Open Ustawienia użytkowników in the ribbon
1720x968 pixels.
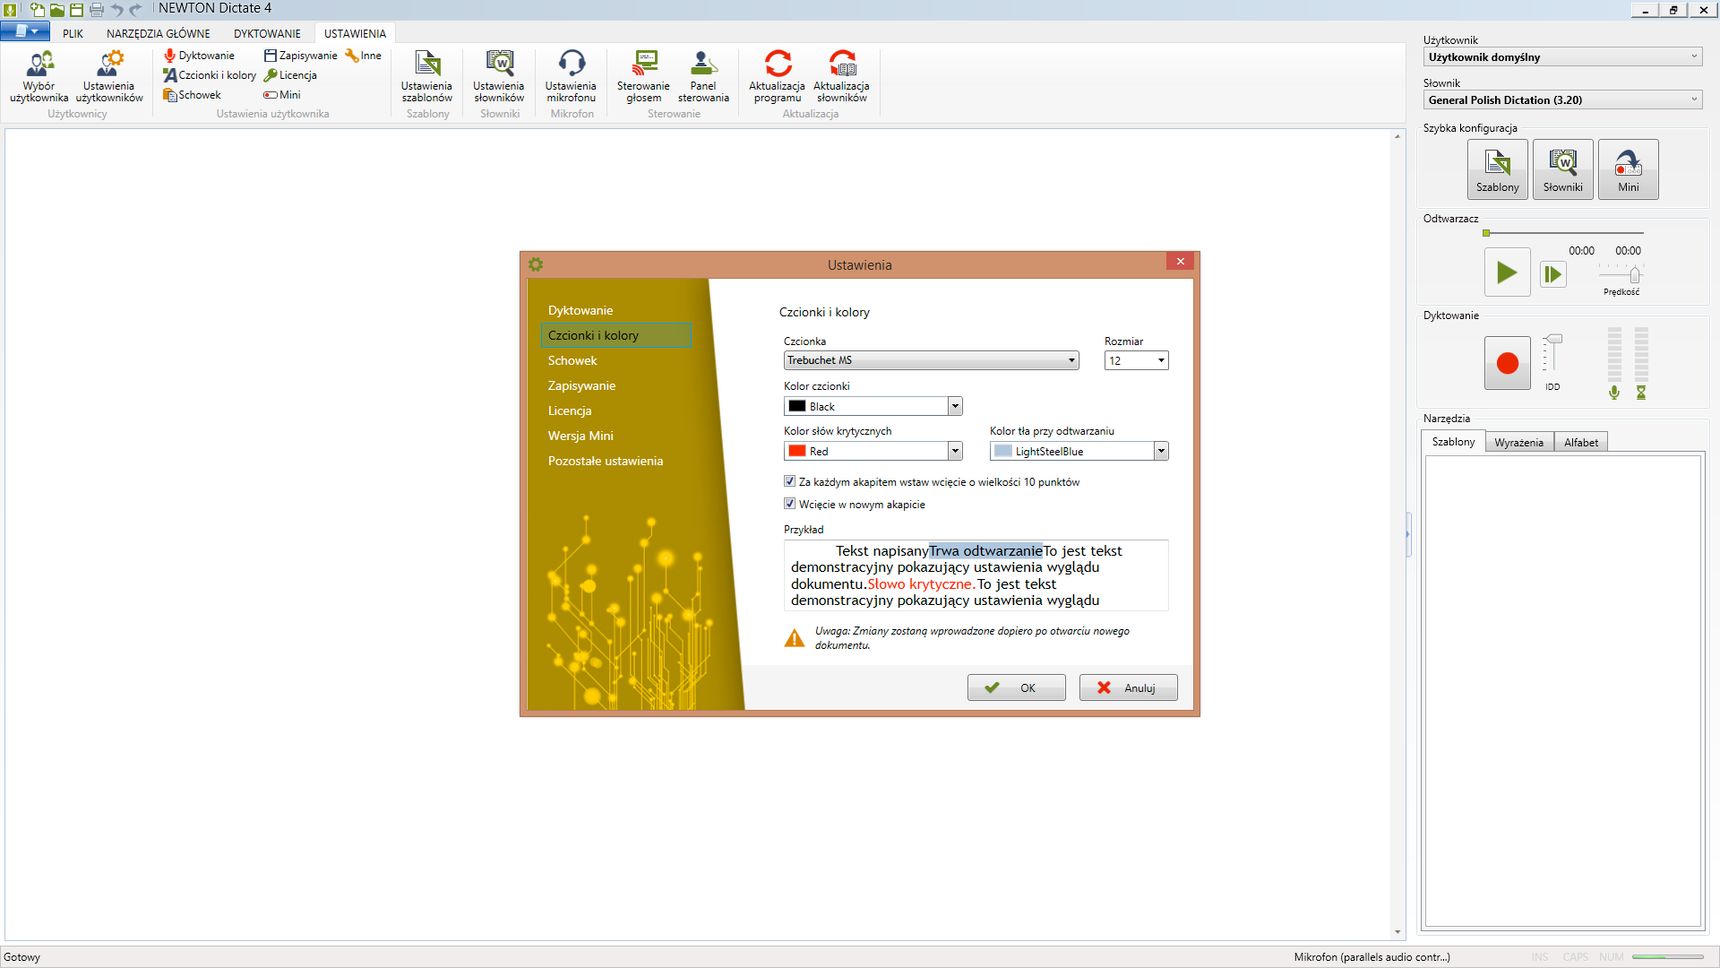click(109, 77)
